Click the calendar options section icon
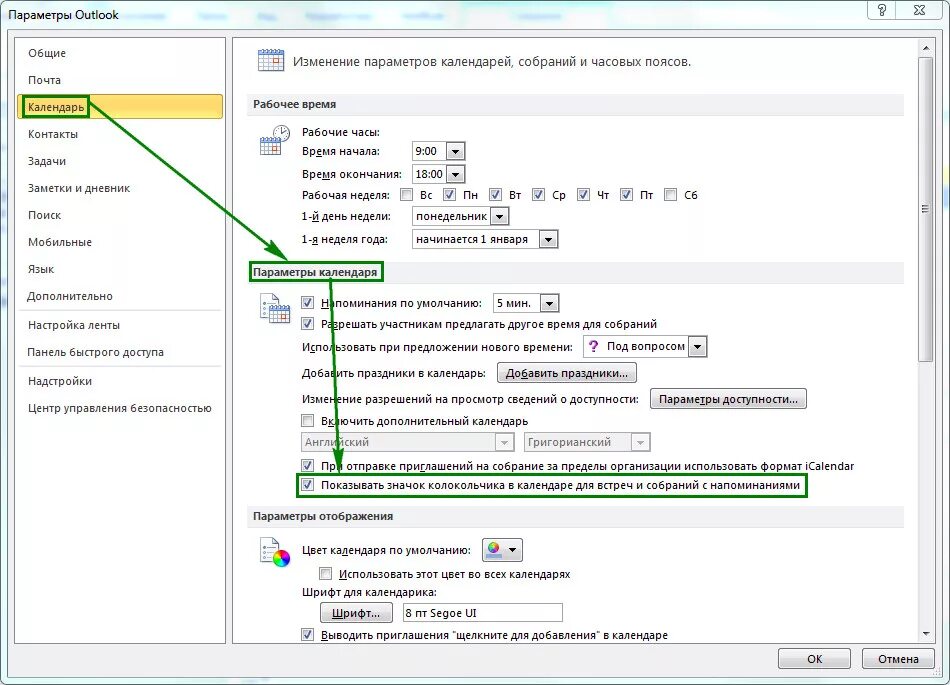 coord(275,309)
